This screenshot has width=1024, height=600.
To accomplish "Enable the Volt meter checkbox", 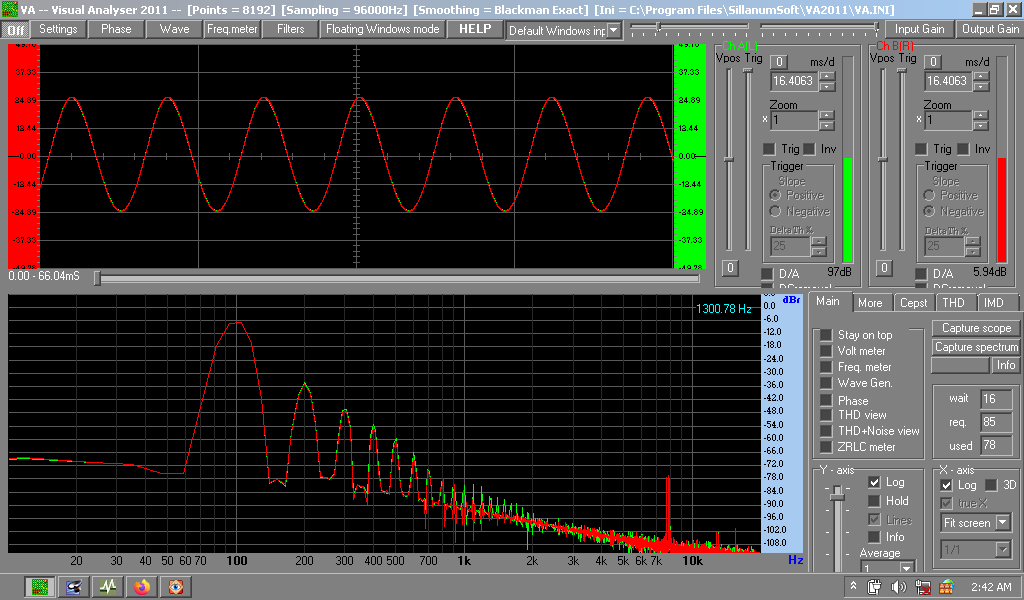I will pos(826,351).
